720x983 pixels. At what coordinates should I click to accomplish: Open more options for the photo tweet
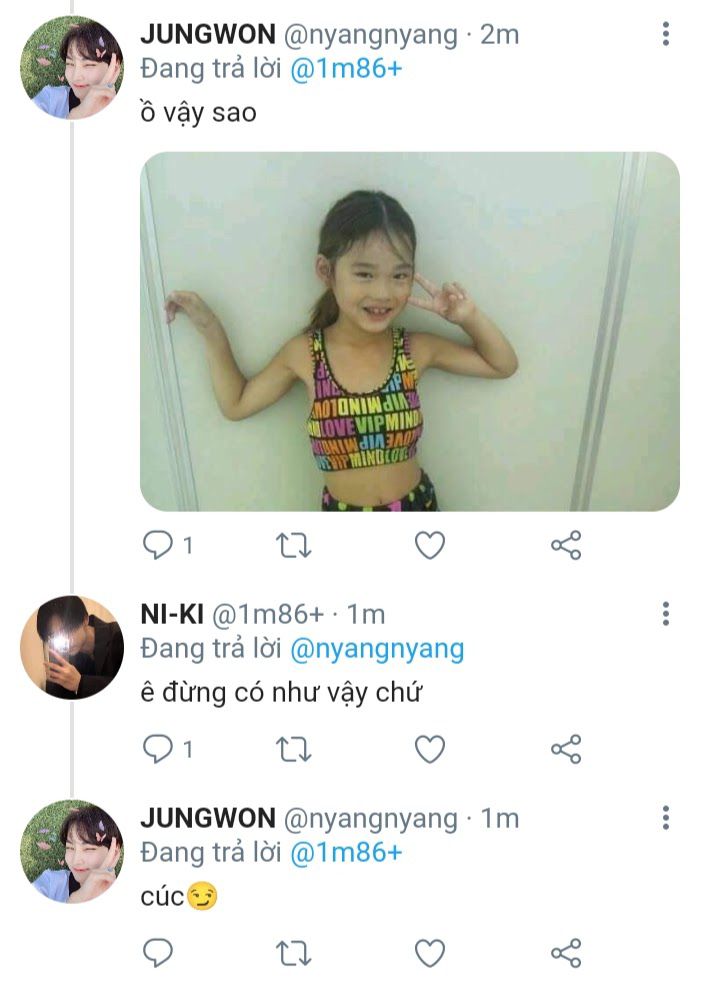coord(666,34)
